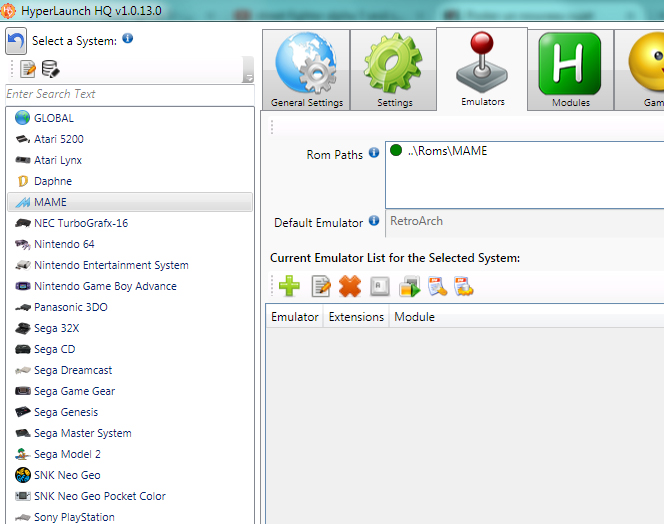Image resolution: width=664 pixels, height=524 pixels.
Task: Sort by the Emulator column header
Action: pos(295,317)
